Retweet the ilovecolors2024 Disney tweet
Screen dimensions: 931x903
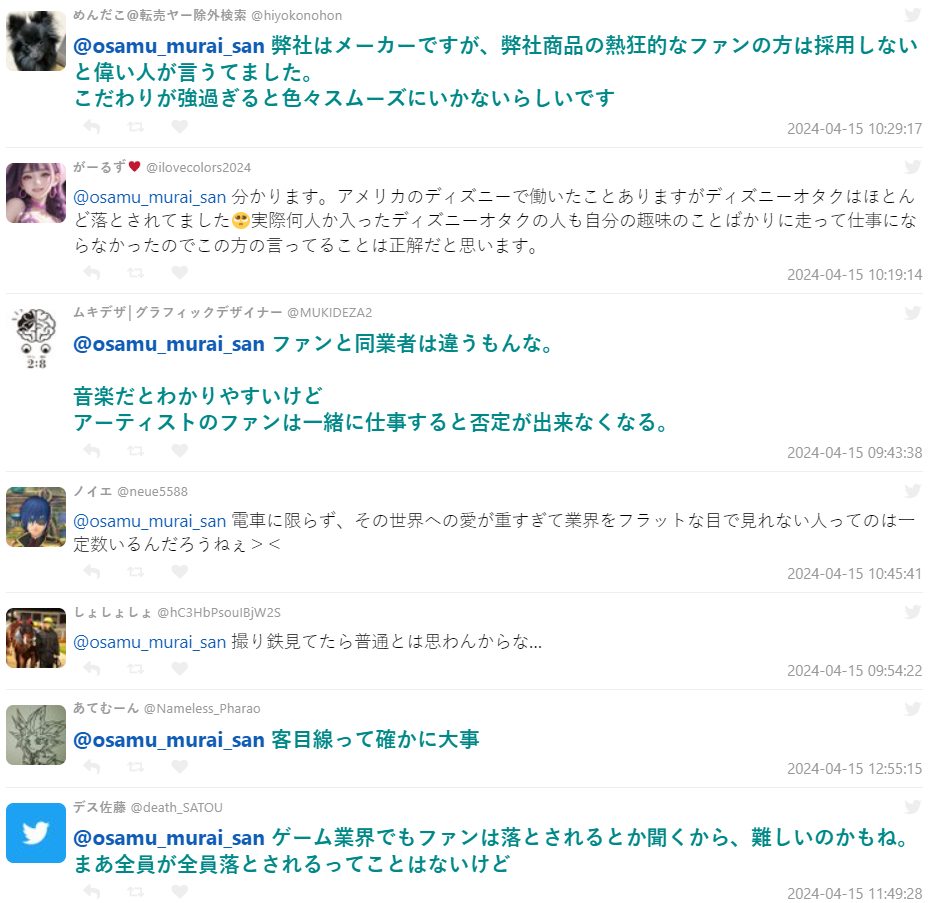tap(135, 273)
